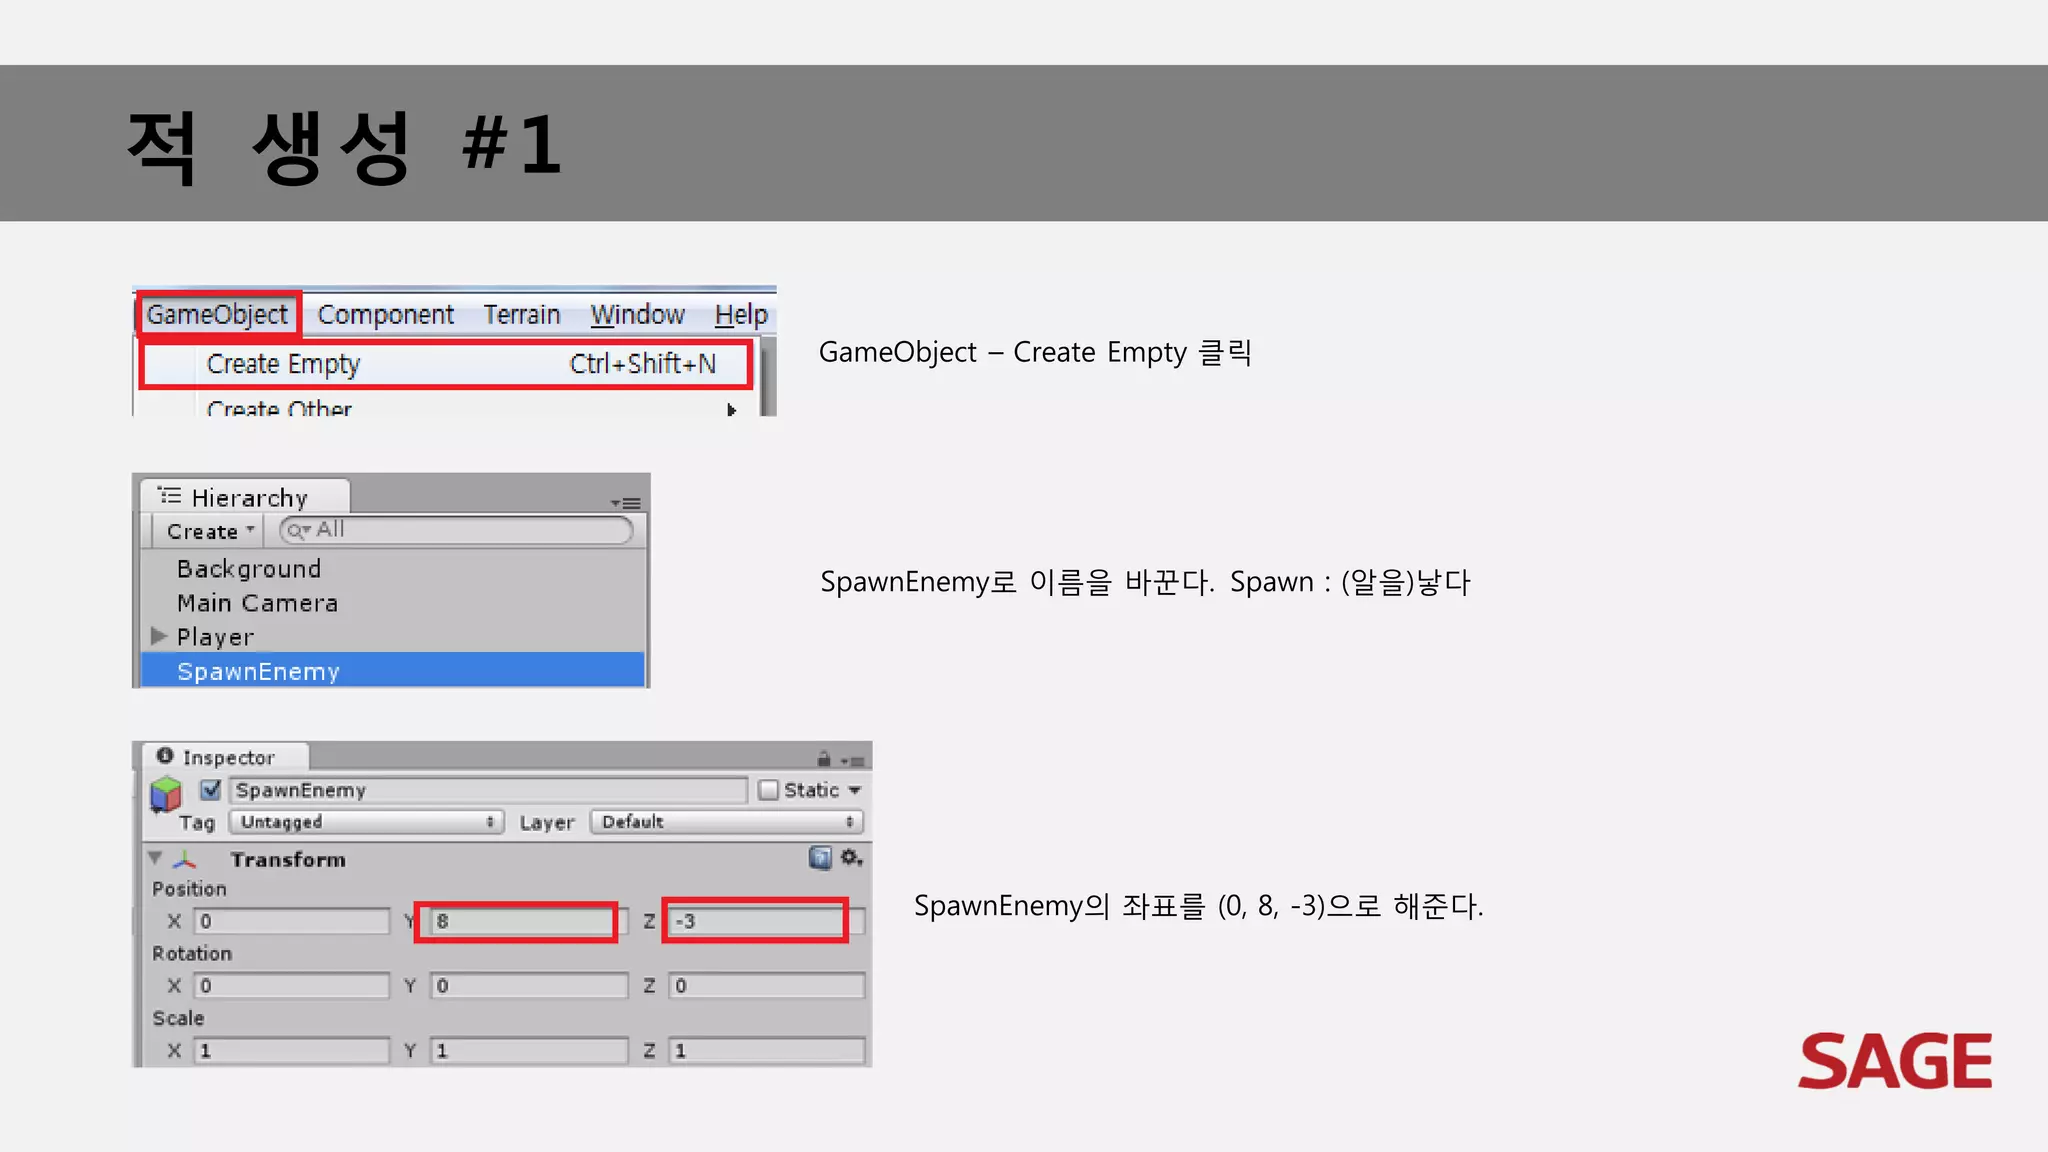Image resolution: width=2048 pixels, height=1152 pixels.
Task: Open the Inspector panel options icon
Action: [x=852, y=761]
